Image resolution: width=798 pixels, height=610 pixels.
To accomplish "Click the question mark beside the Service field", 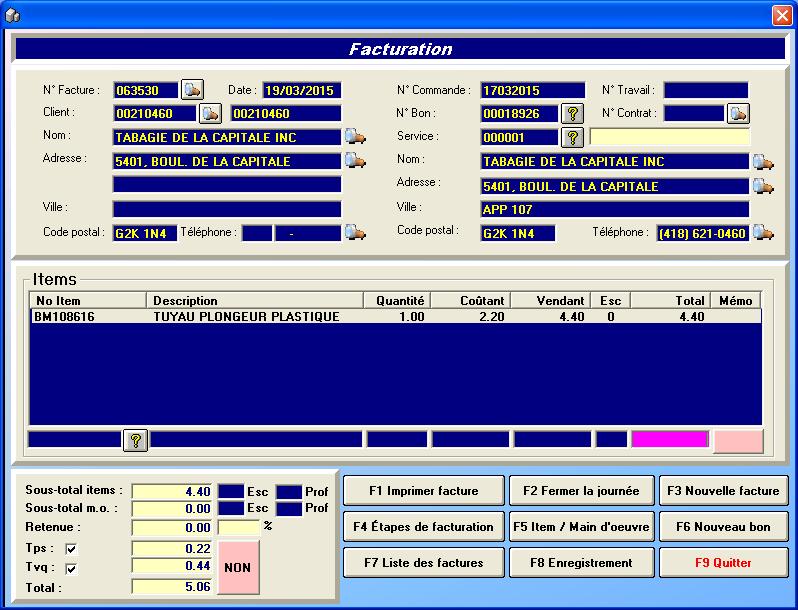I will point(573,137).
